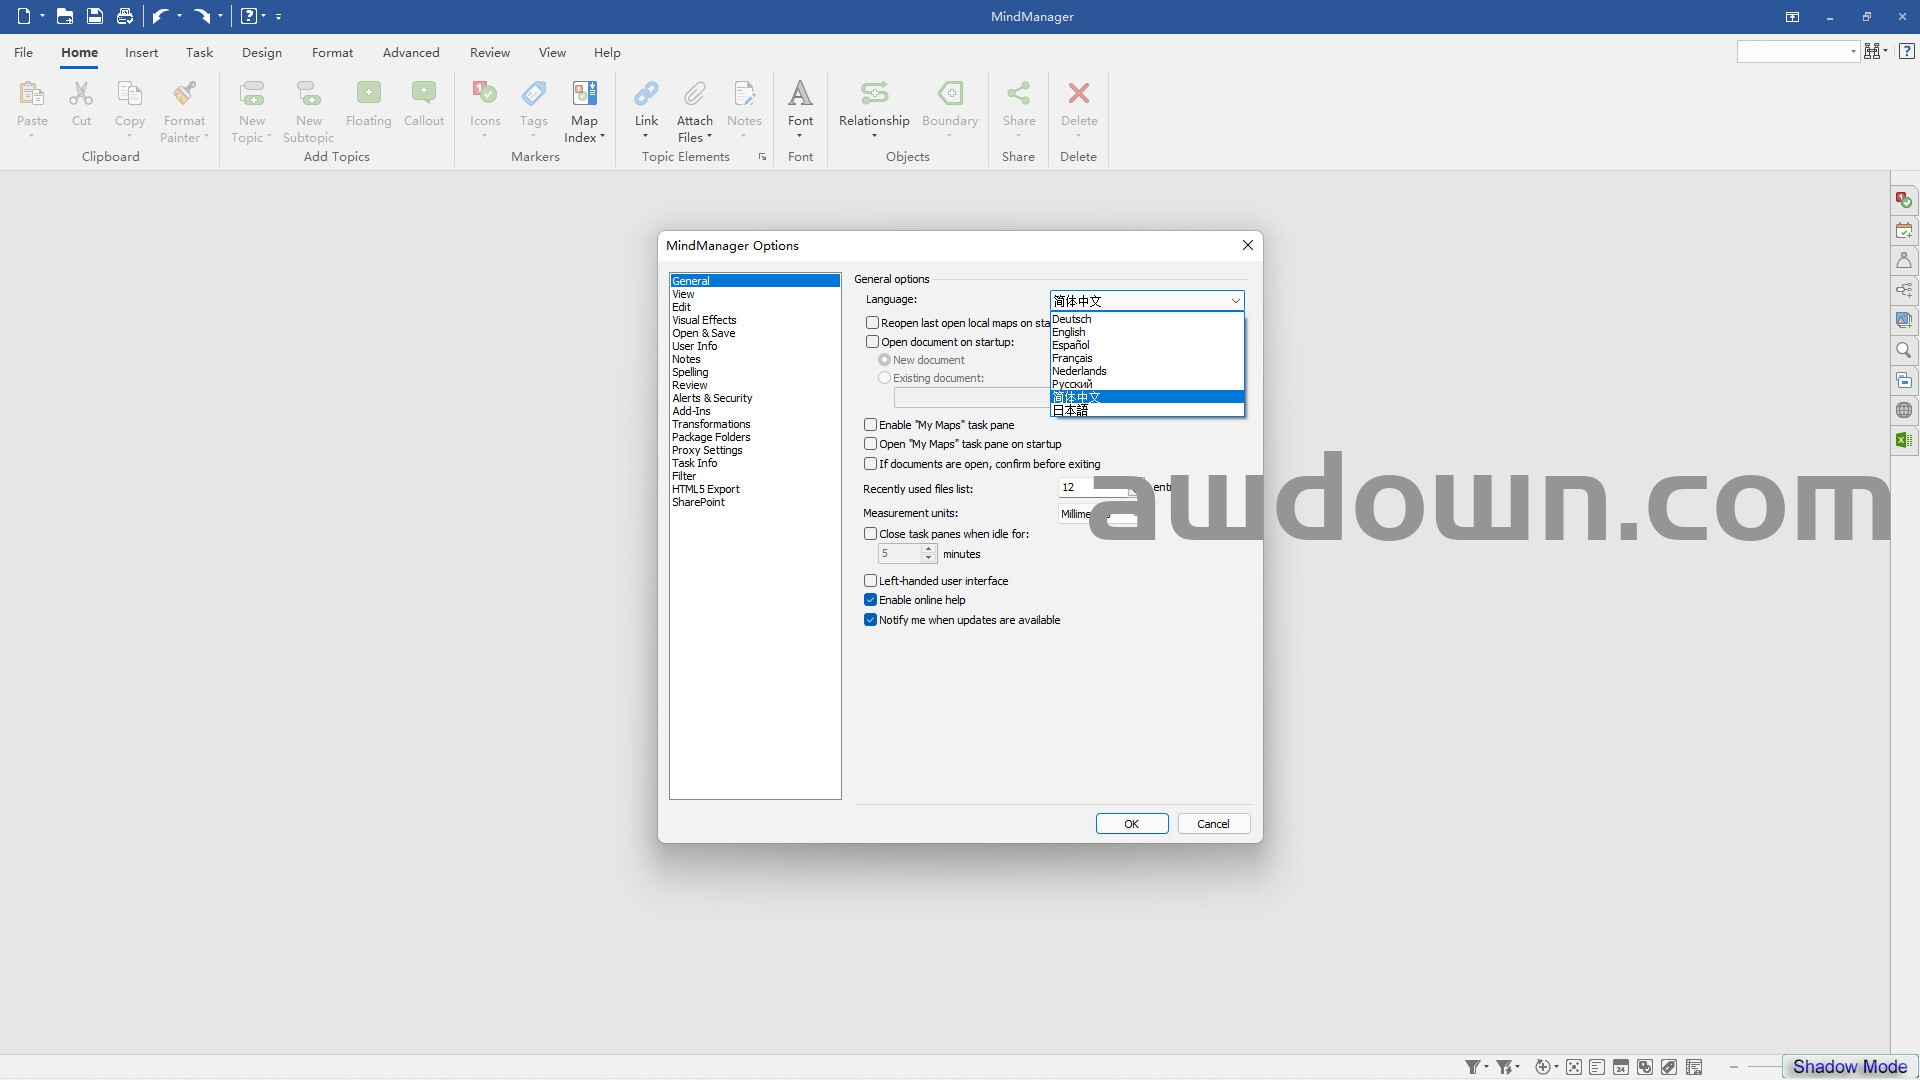Open the Design ribbon tab
This screenshot has height=1080, width=1920.
click(x=261, y=52)
